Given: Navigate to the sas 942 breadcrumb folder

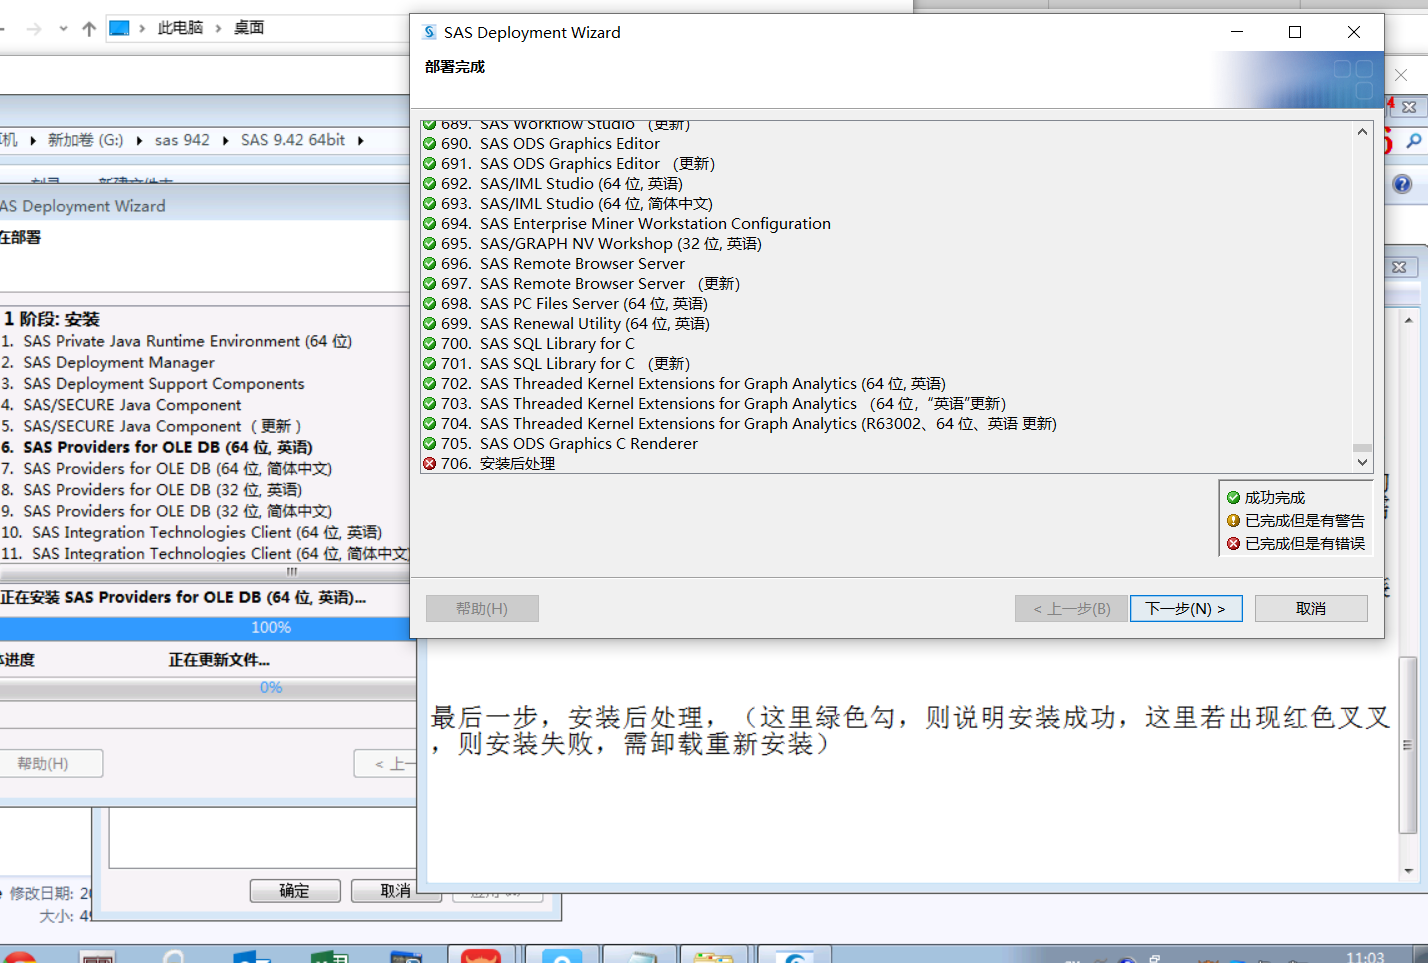Looking at the screenshot, I should [x=182, y=140].
